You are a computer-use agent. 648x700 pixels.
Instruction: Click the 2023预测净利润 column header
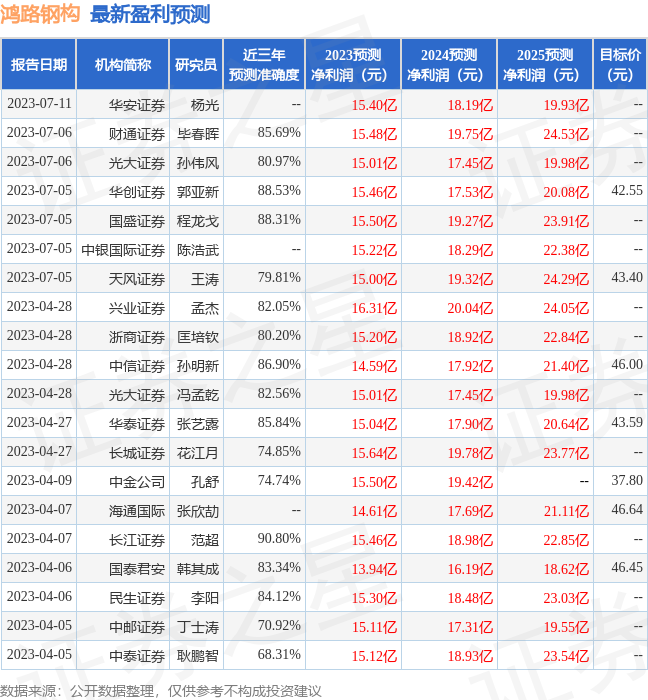[353, 65]
